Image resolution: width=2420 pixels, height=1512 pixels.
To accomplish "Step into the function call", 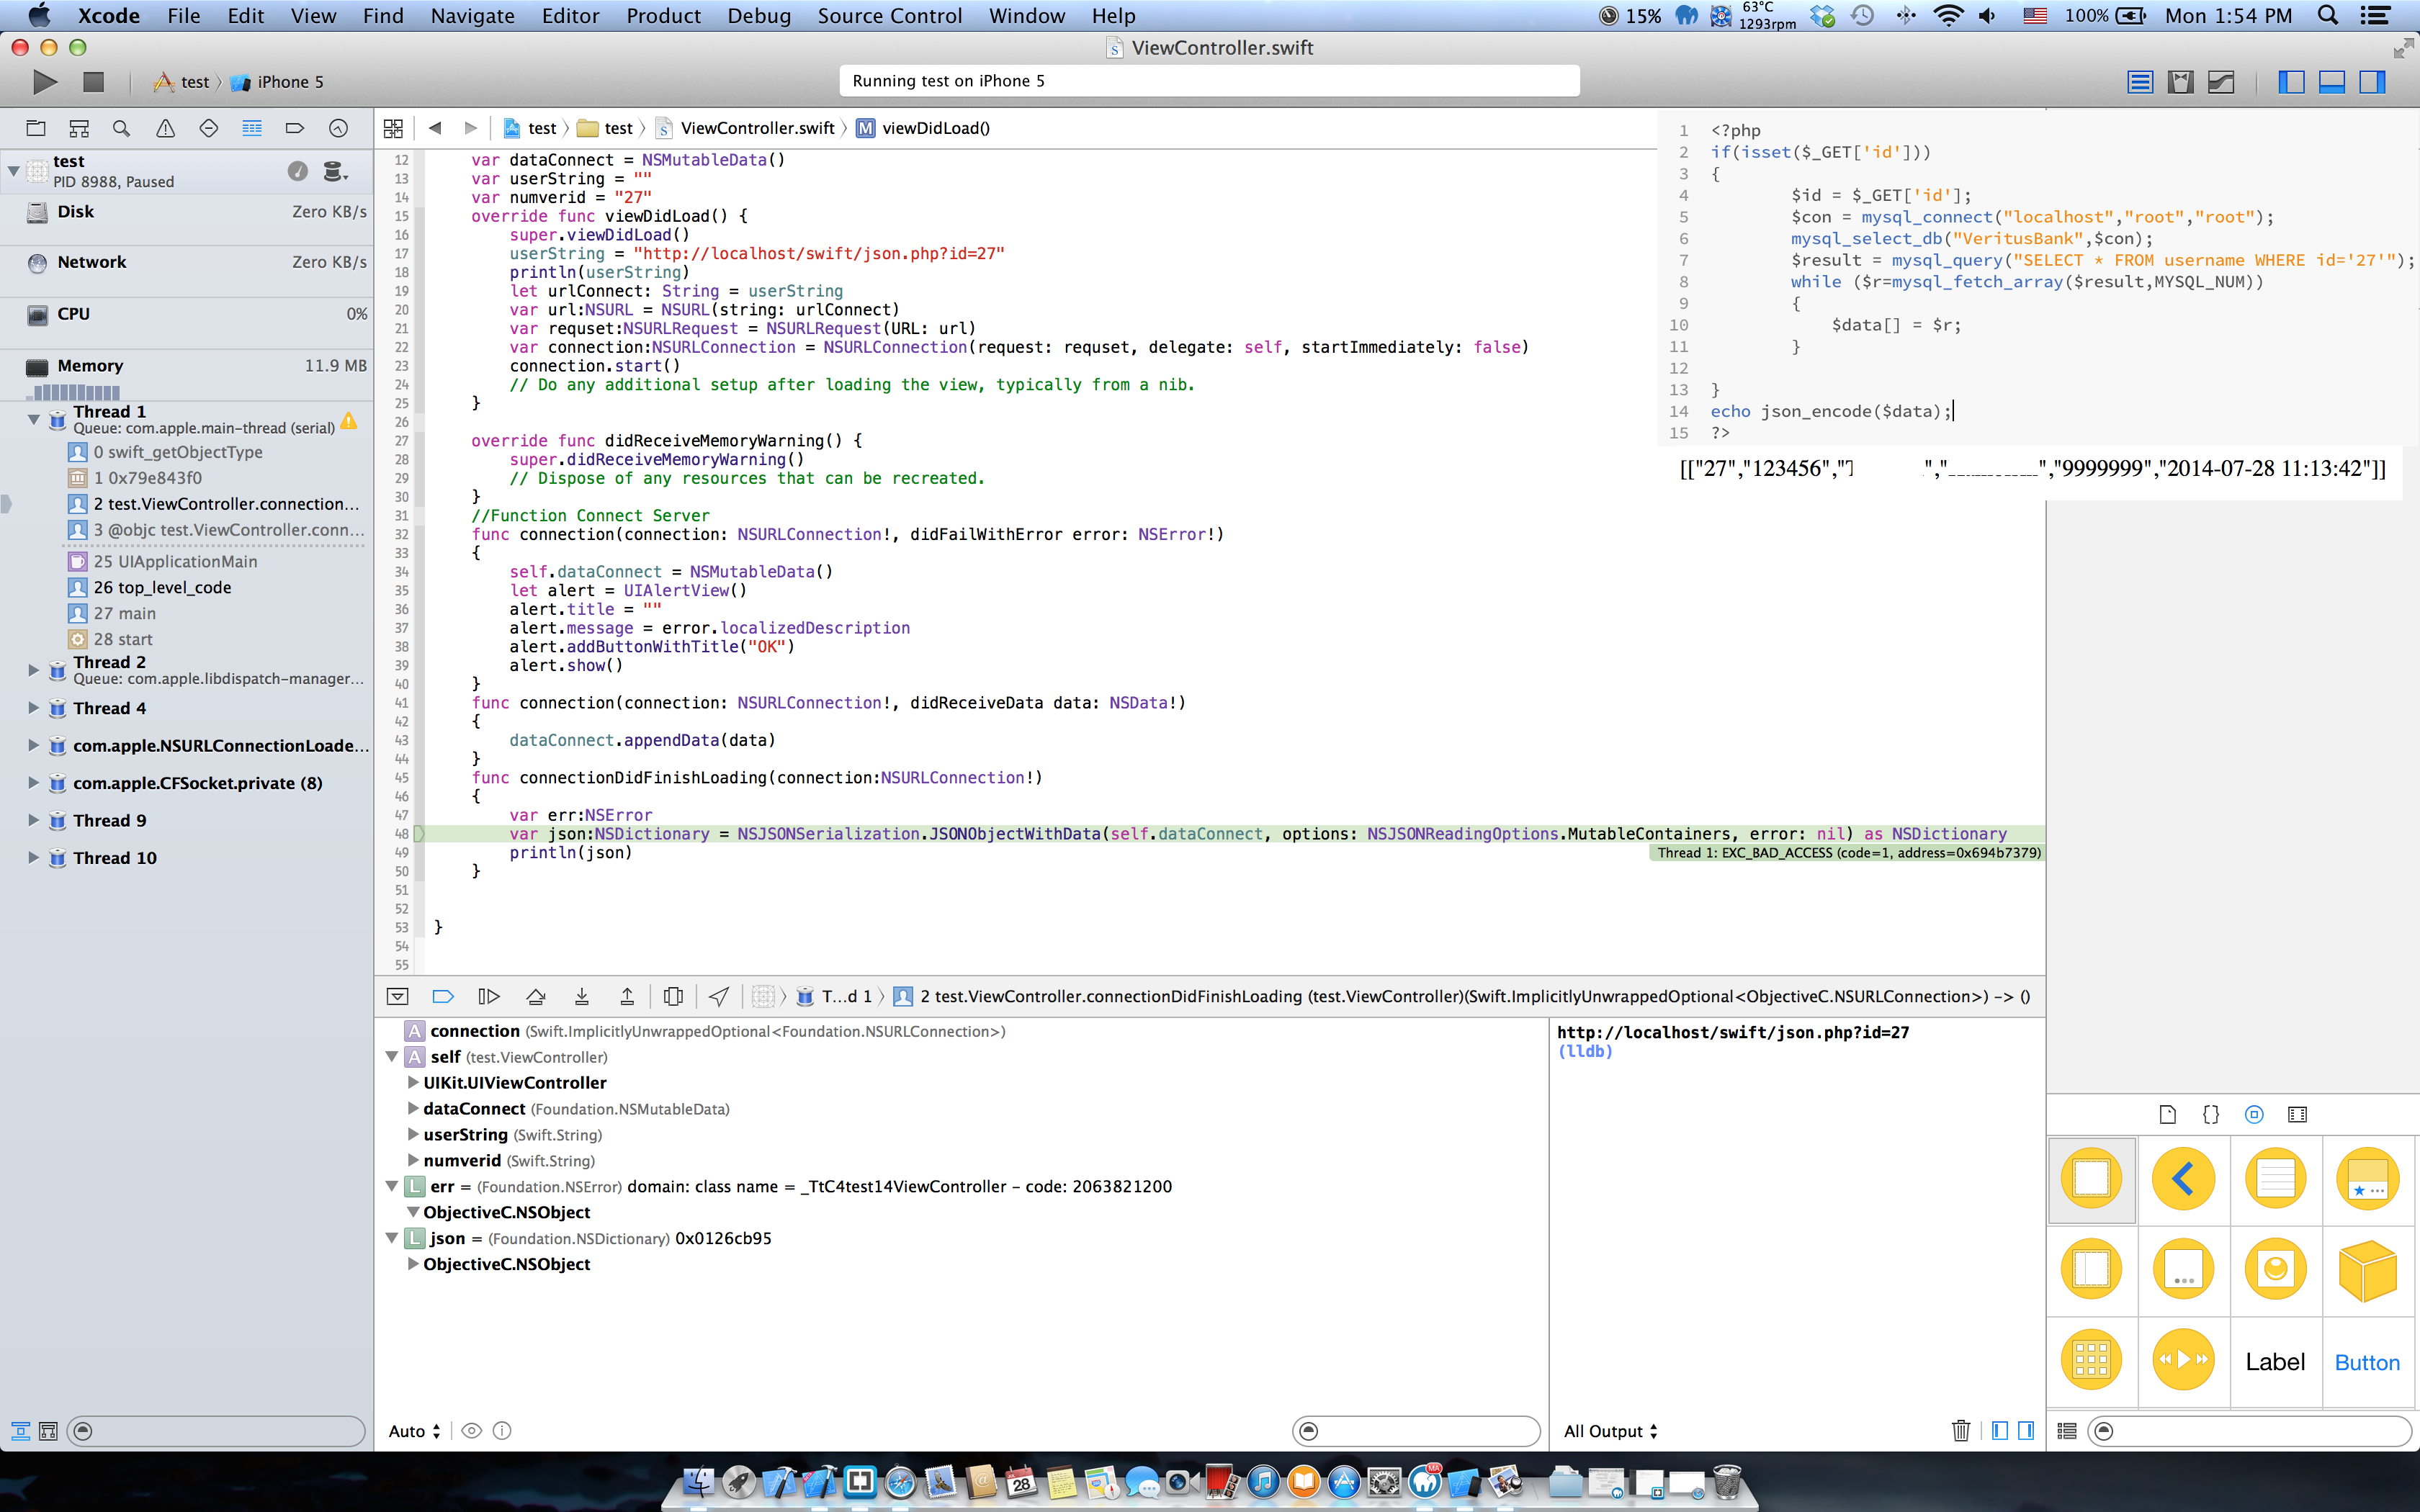I will [x=582, y=996].
